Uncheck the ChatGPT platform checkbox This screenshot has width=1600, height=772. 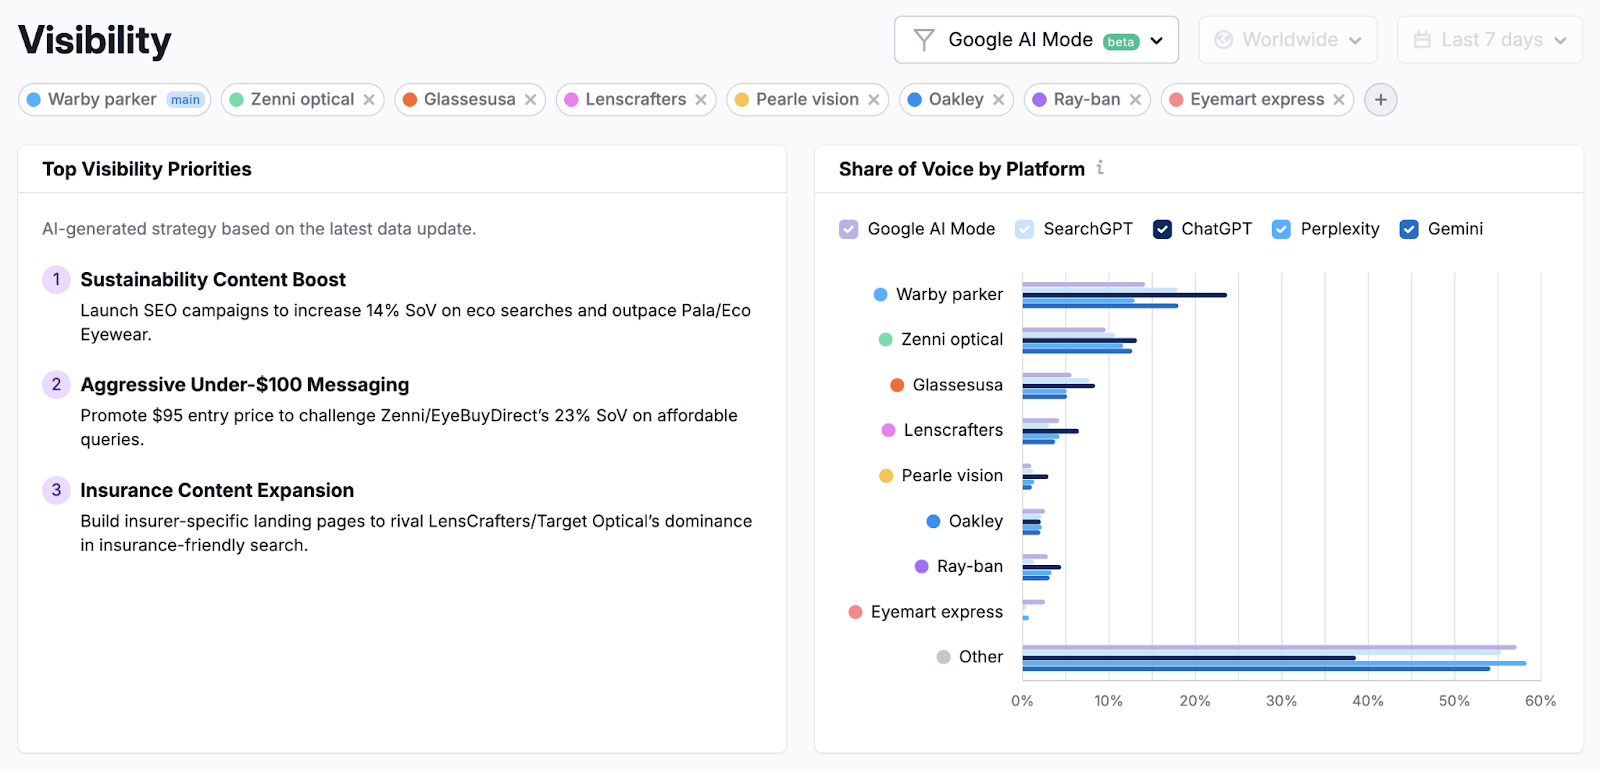1162,229
